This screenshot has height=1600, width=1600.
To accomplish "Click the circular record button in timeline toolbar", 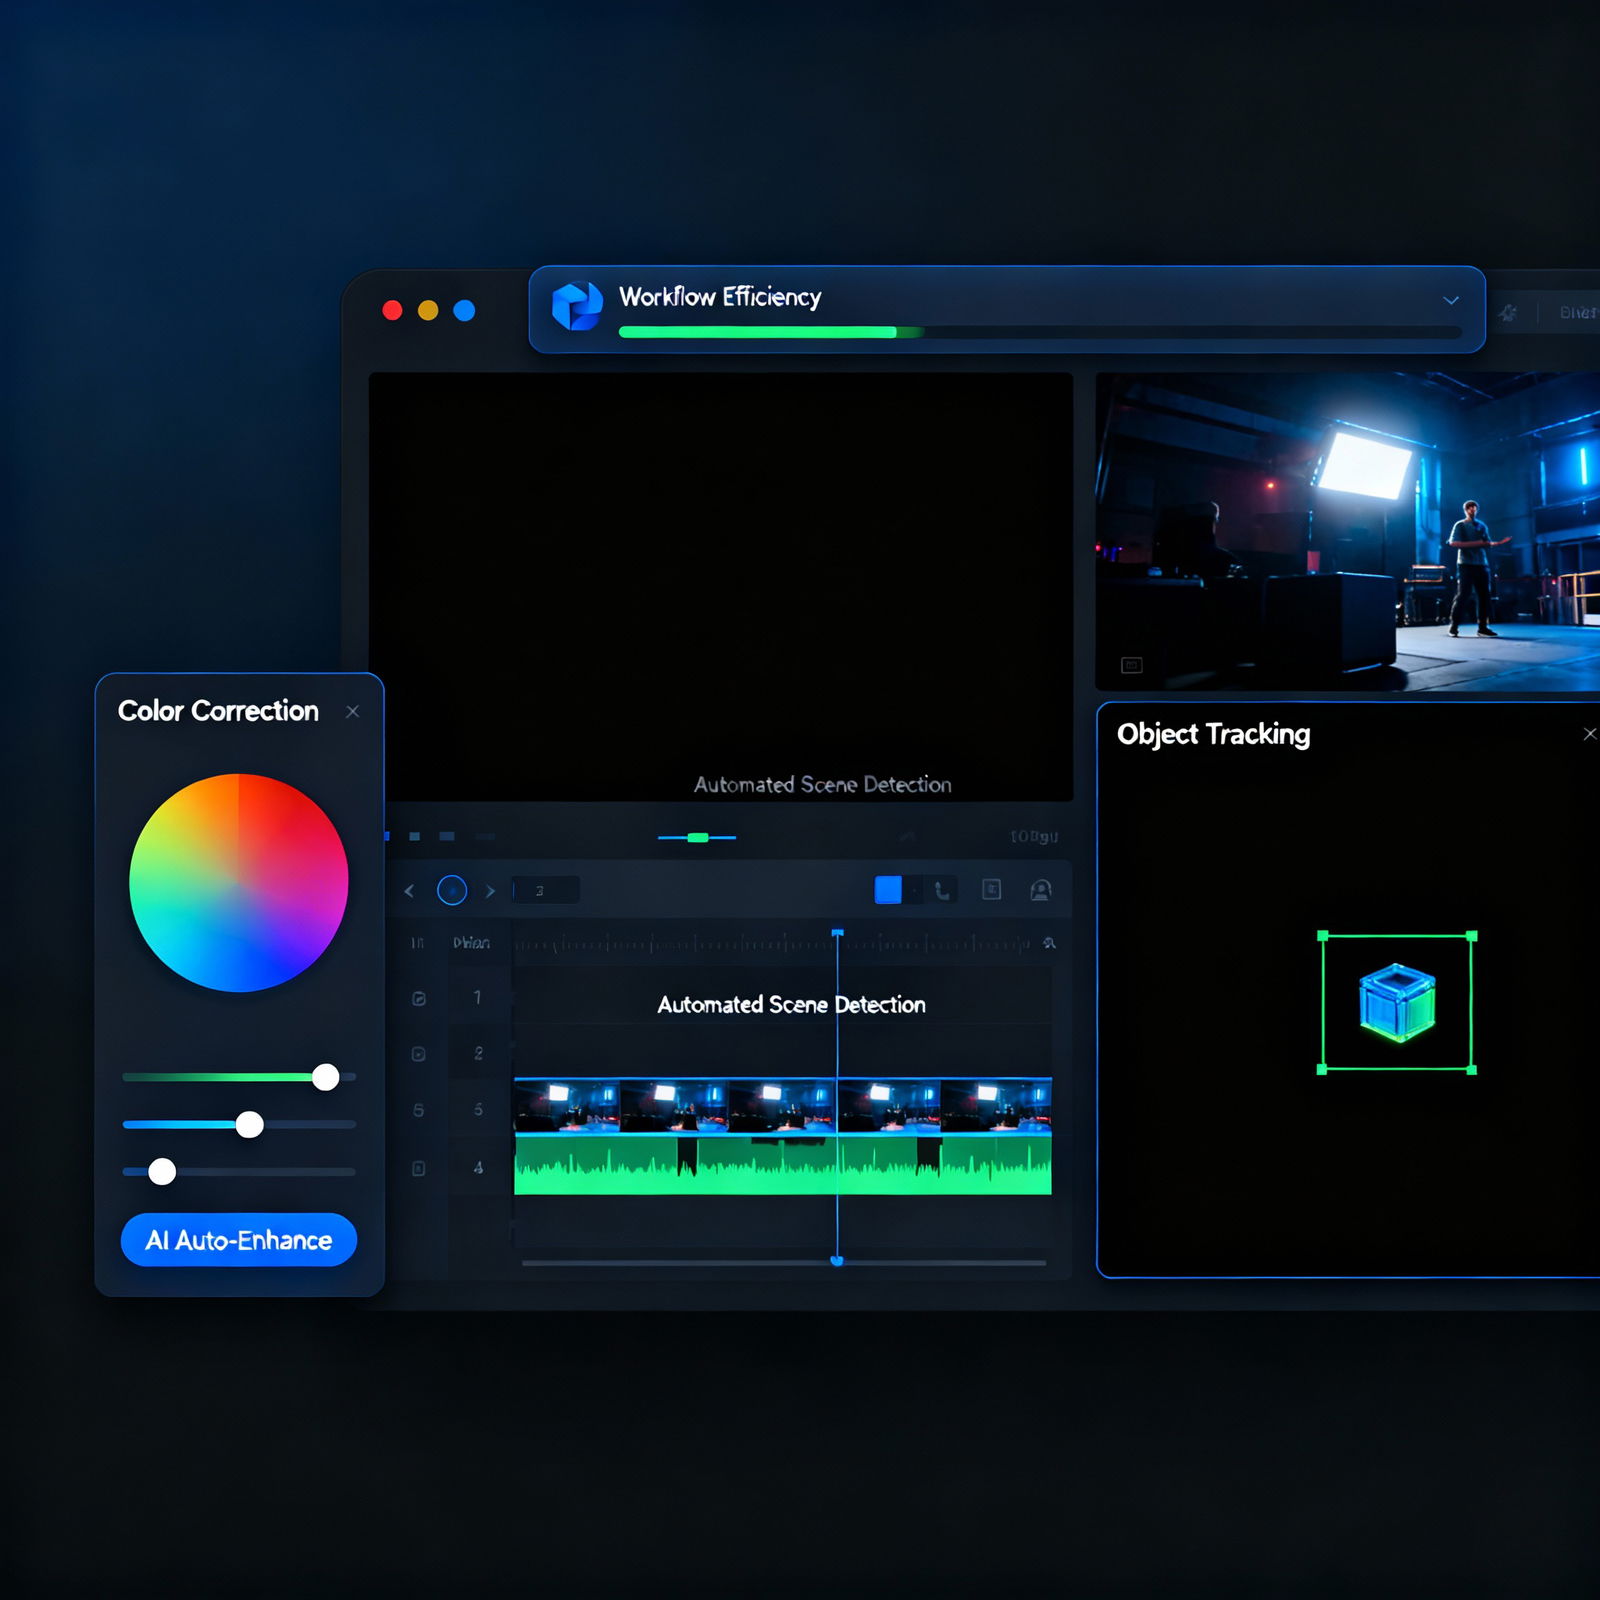I will pyautogui.click(x=452, y=890).
